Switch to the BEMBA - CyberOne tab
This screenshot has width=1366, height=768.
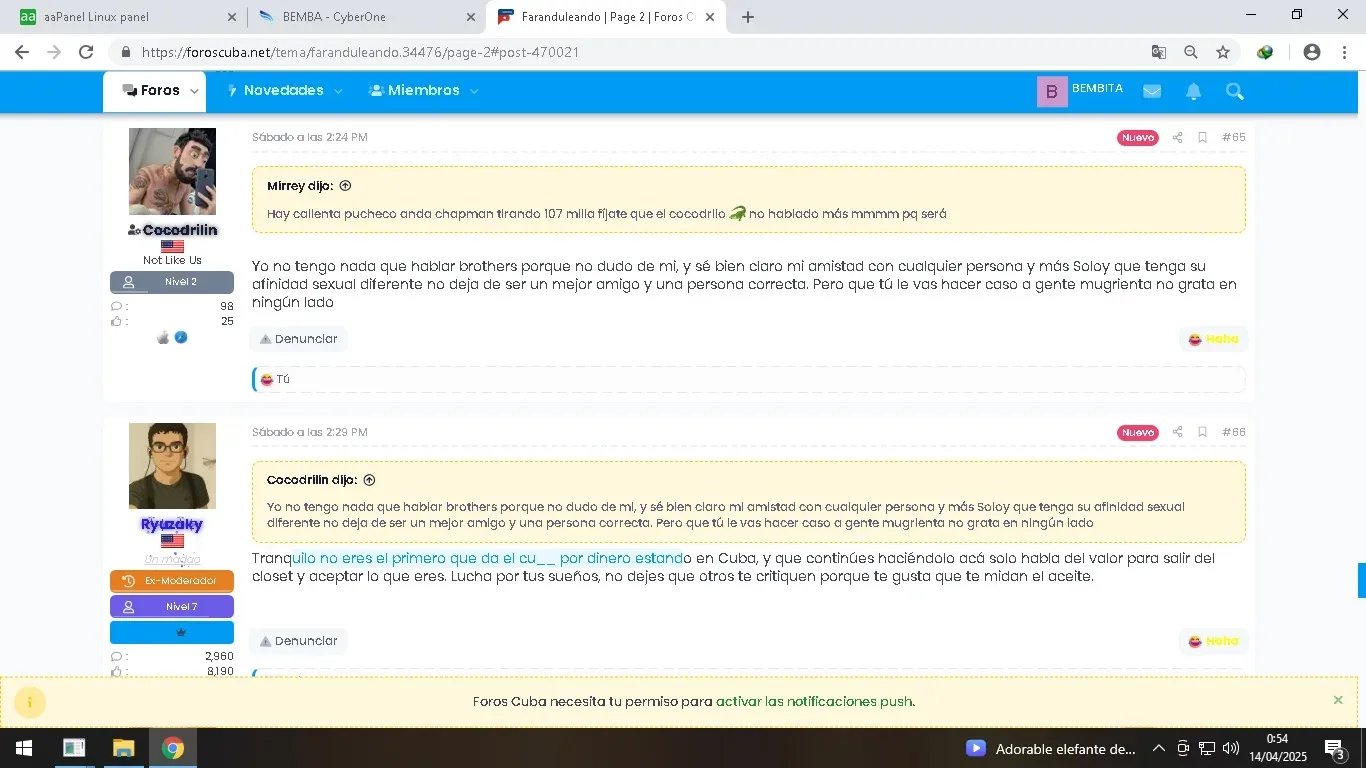coord(366,17)
